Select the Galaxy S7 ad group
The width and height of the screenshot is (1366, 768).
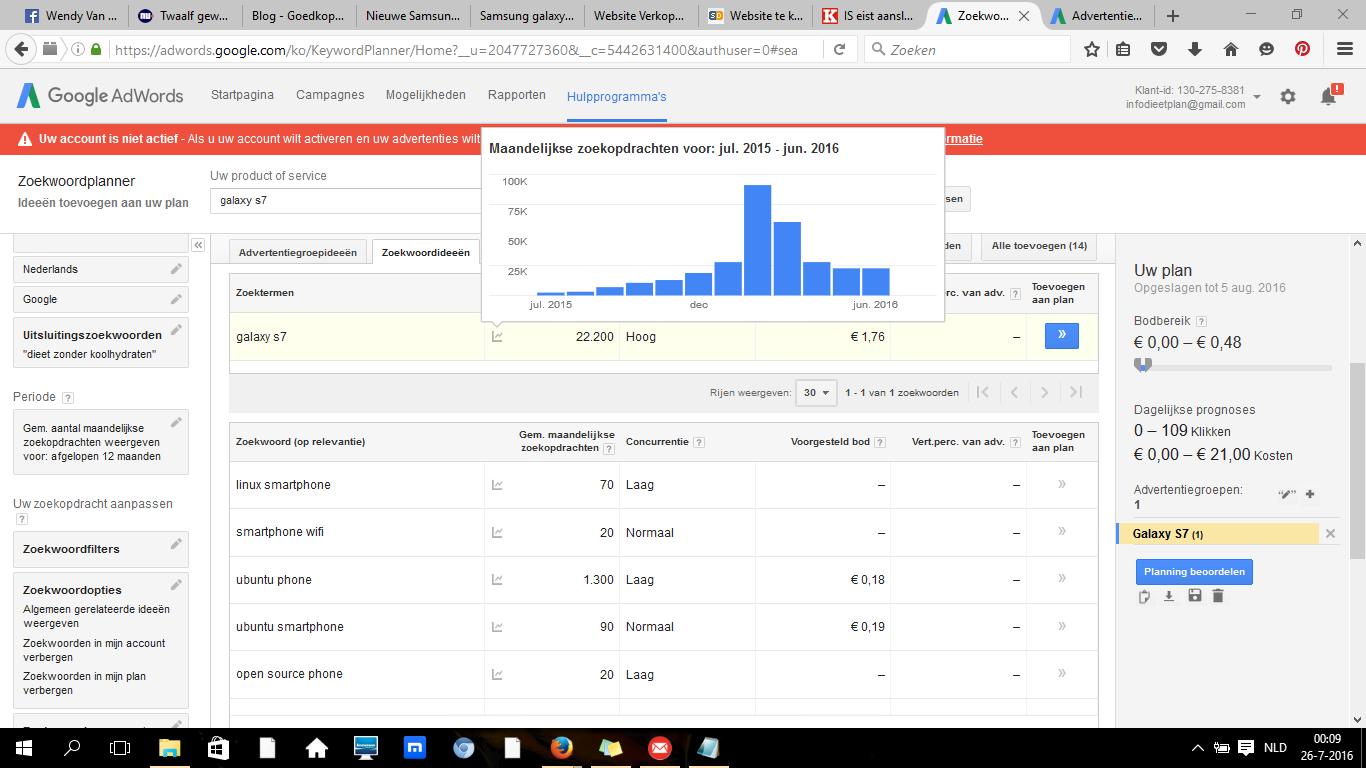click(1217, 534)
